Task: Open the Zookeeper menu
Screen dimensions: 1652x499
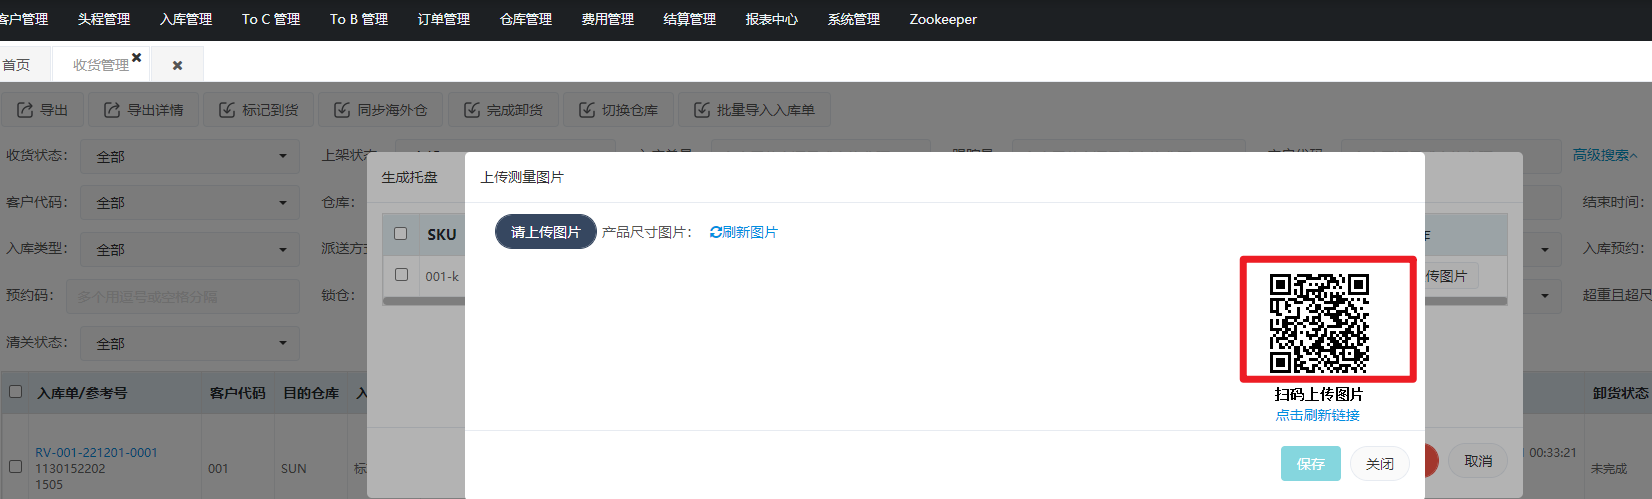Action: click(943, 19)
